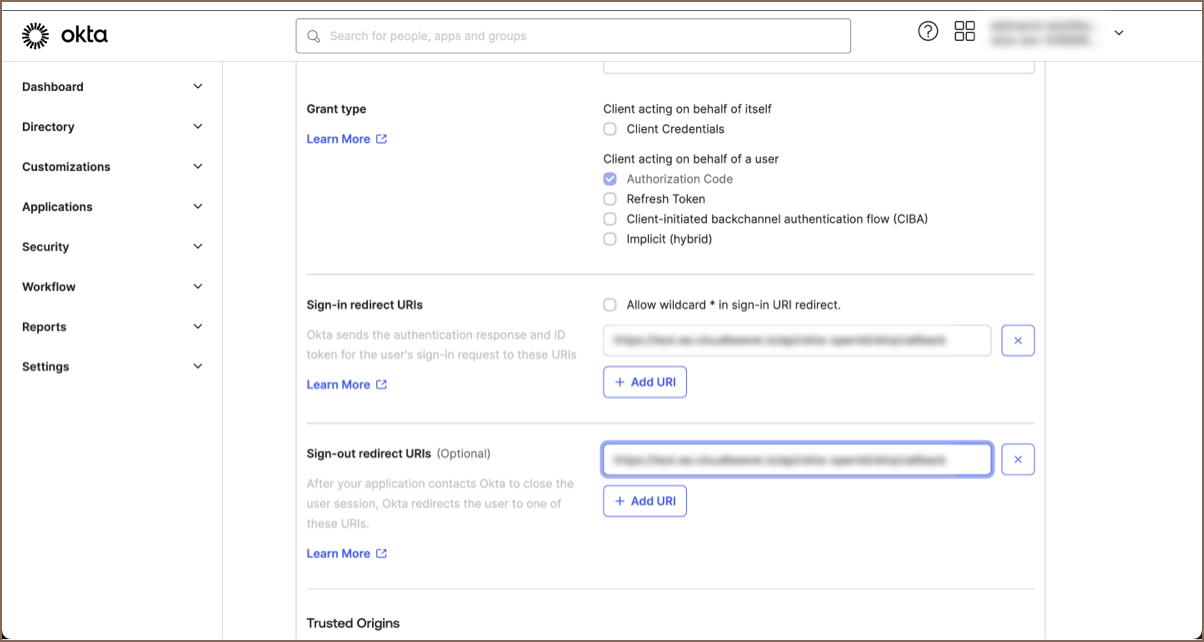Image resolution: width=1204 pixels, height=642 pixels.
Task: Select Security in the sidebar menu
Action: point(46,247)
